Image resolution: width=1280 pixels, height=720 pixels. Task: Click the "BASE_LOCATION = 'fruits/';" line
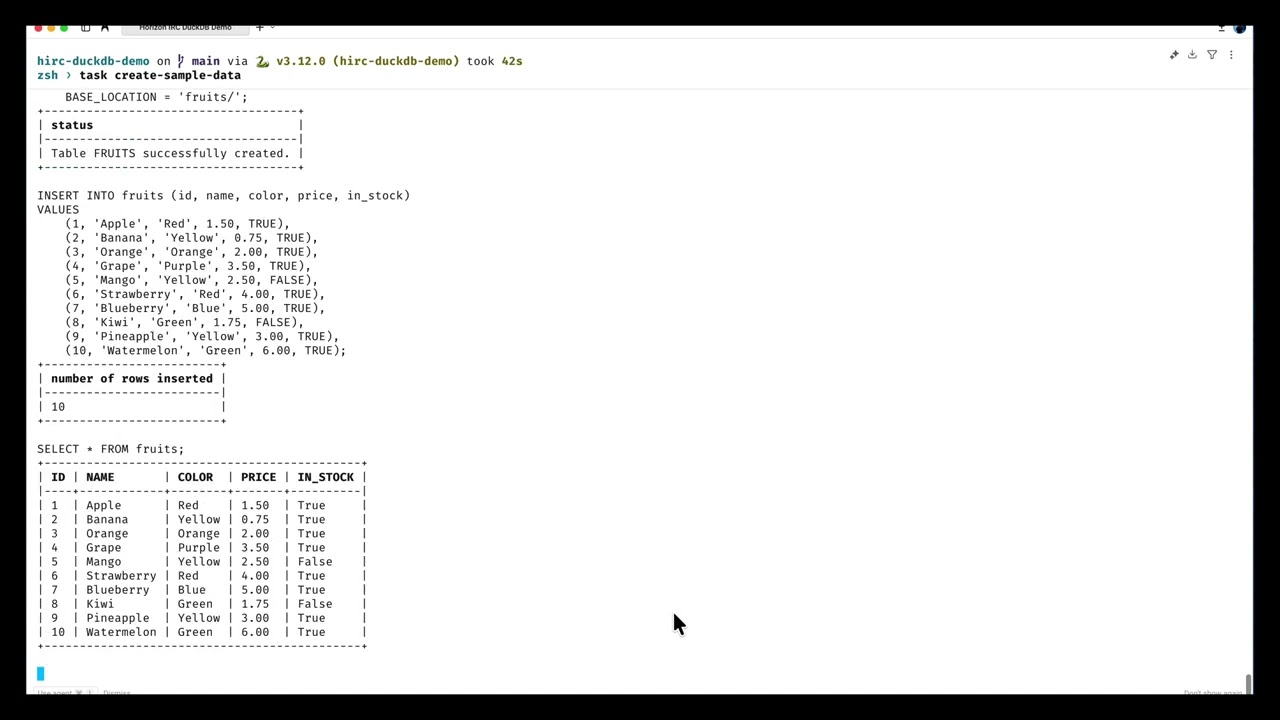click(x=156, y=97)
